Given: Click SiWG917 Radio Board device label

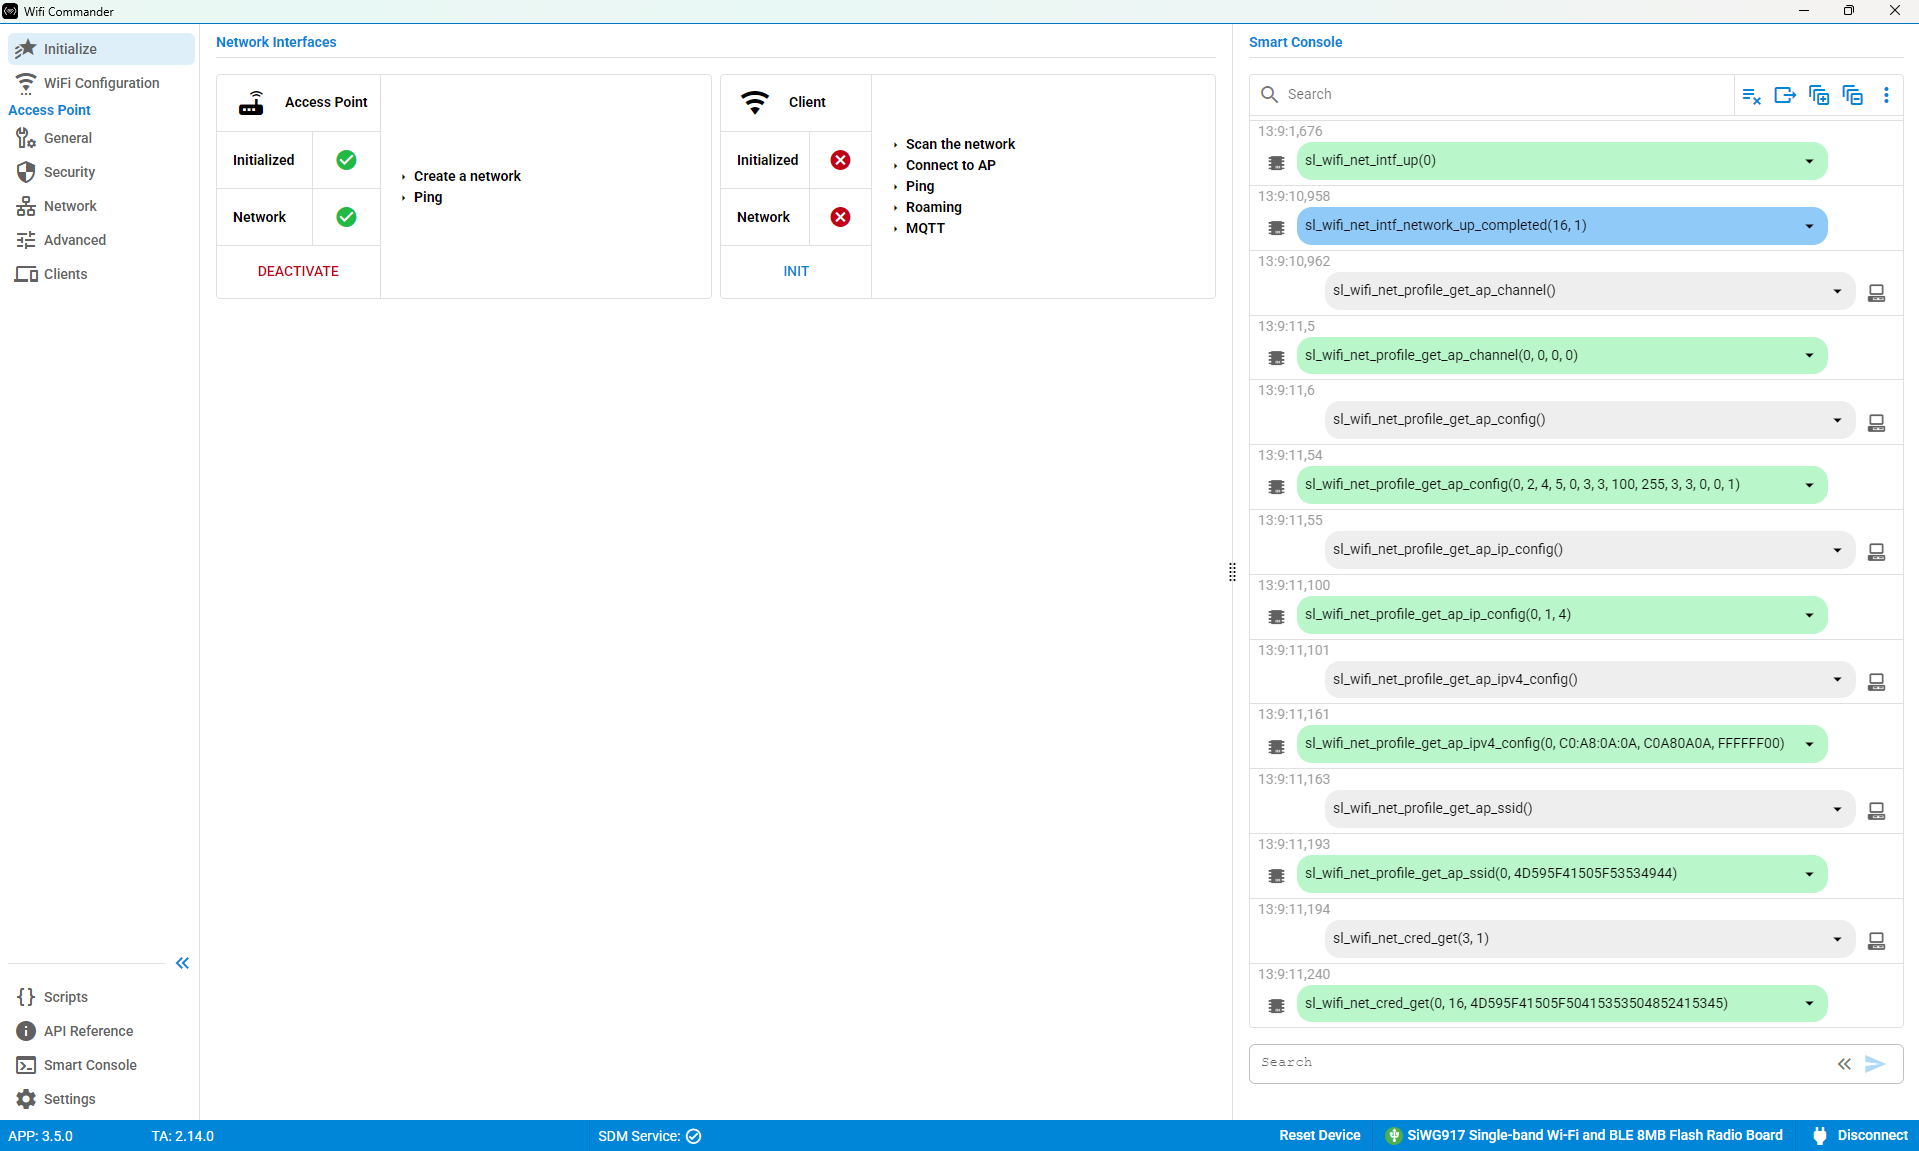Looking at the screenshot, I should (1584, 1136).
